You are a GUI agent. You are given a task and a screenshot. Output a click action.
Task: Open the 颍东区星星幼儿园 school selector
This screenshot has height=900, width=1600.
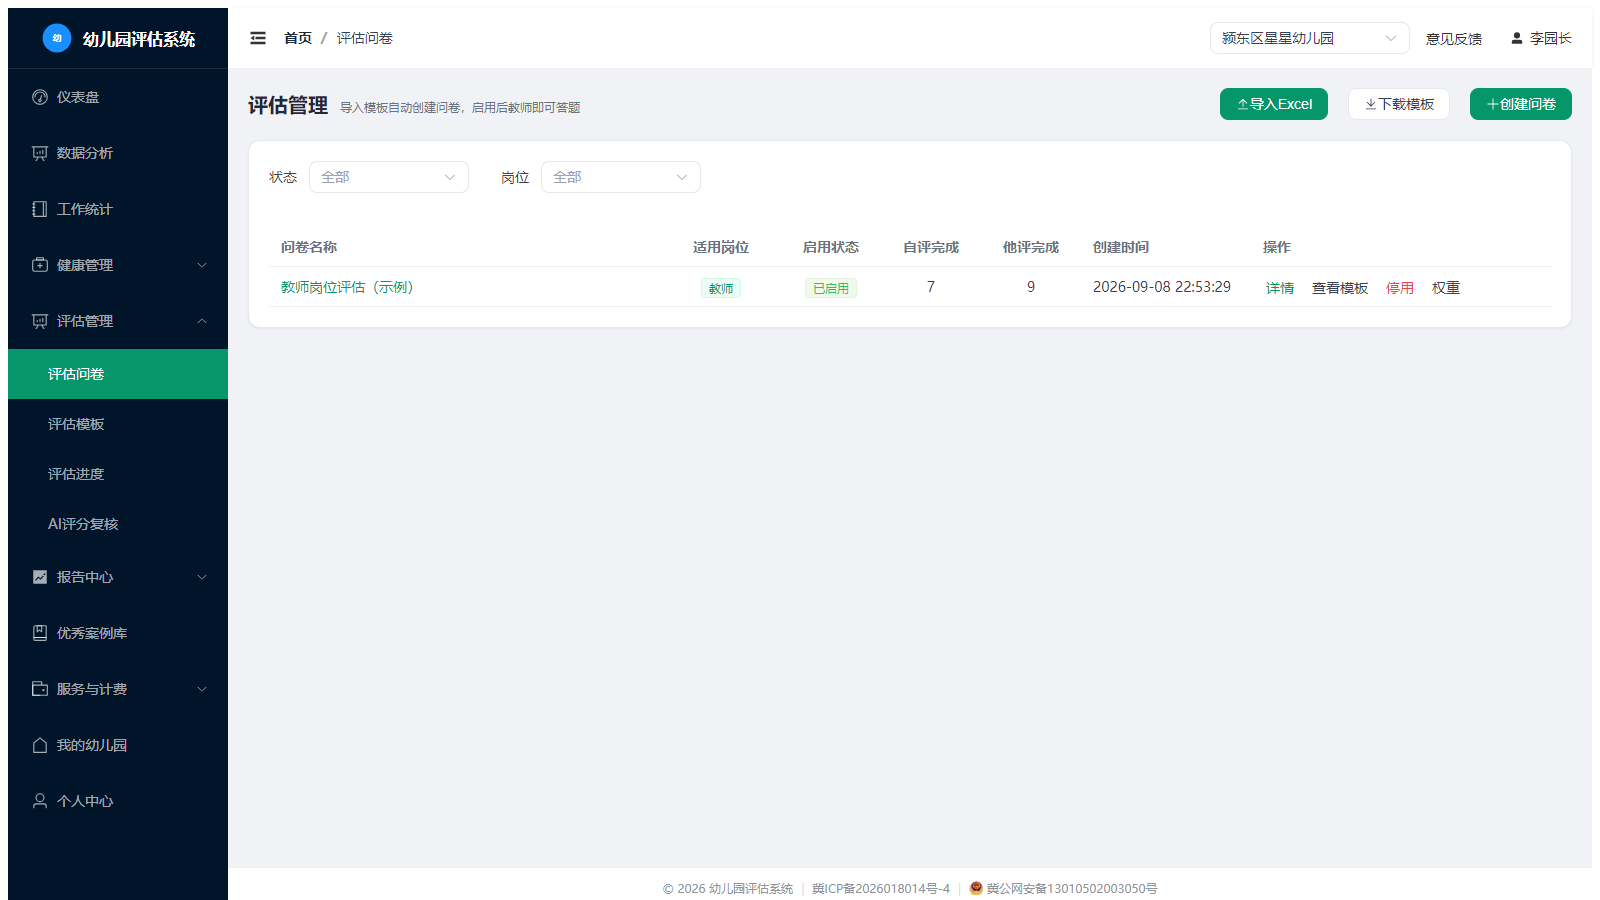[x=1310, y=38]
